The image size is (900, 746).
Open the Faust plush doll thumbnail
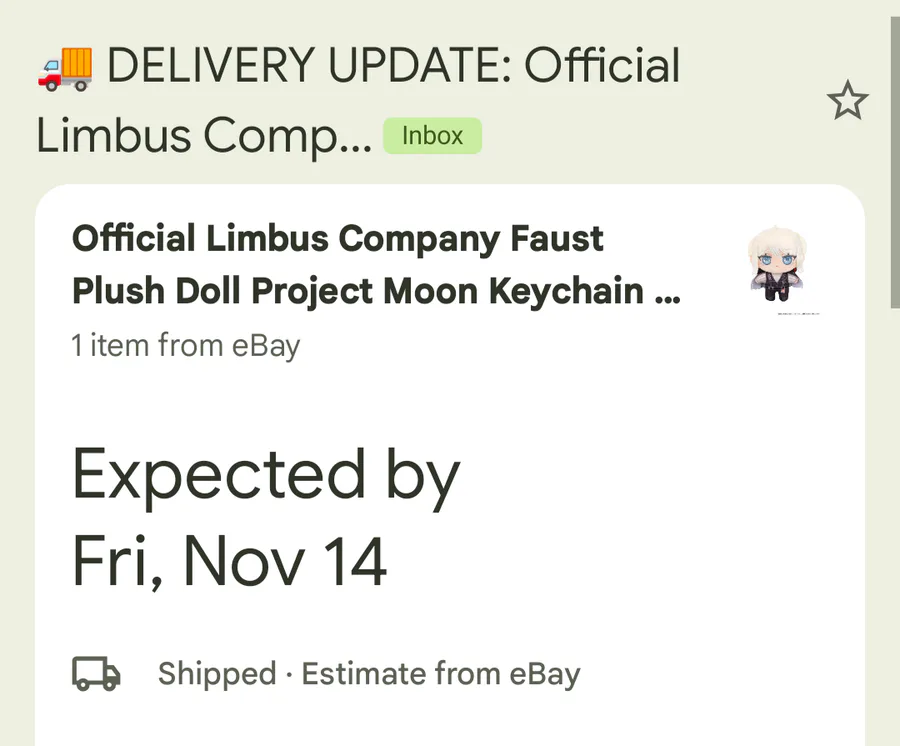coord(779,264)
